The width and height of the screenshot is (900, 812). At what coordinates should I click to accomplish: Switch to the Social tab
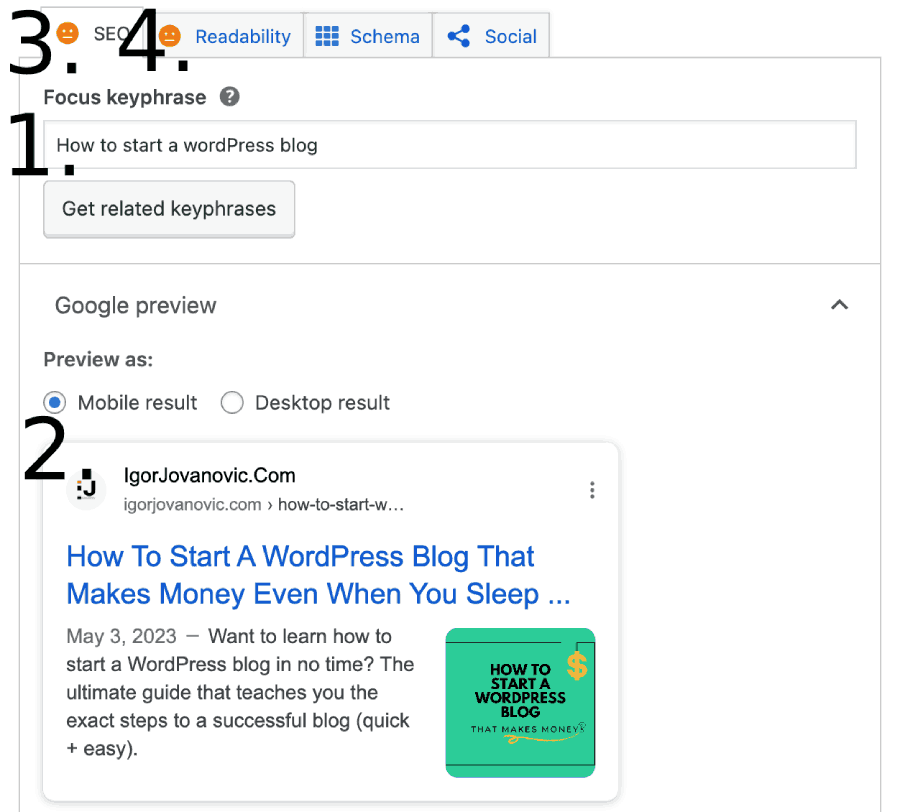click(x=491, y=36)
